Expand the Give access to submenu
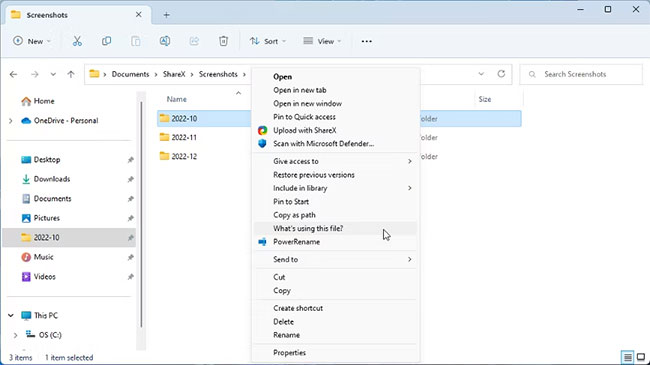Viewport: 650px width, 365px height. coord(410,161)
